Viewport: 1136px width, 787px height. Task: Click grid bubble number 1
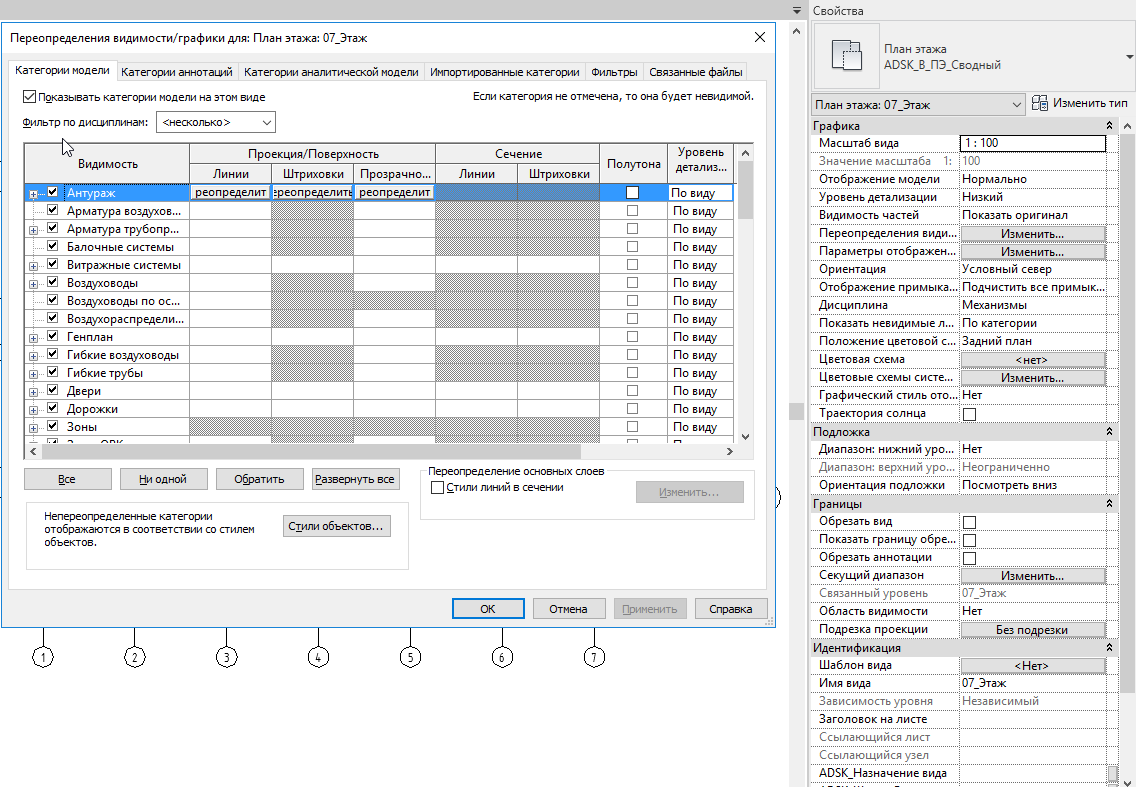pos(43,657)
